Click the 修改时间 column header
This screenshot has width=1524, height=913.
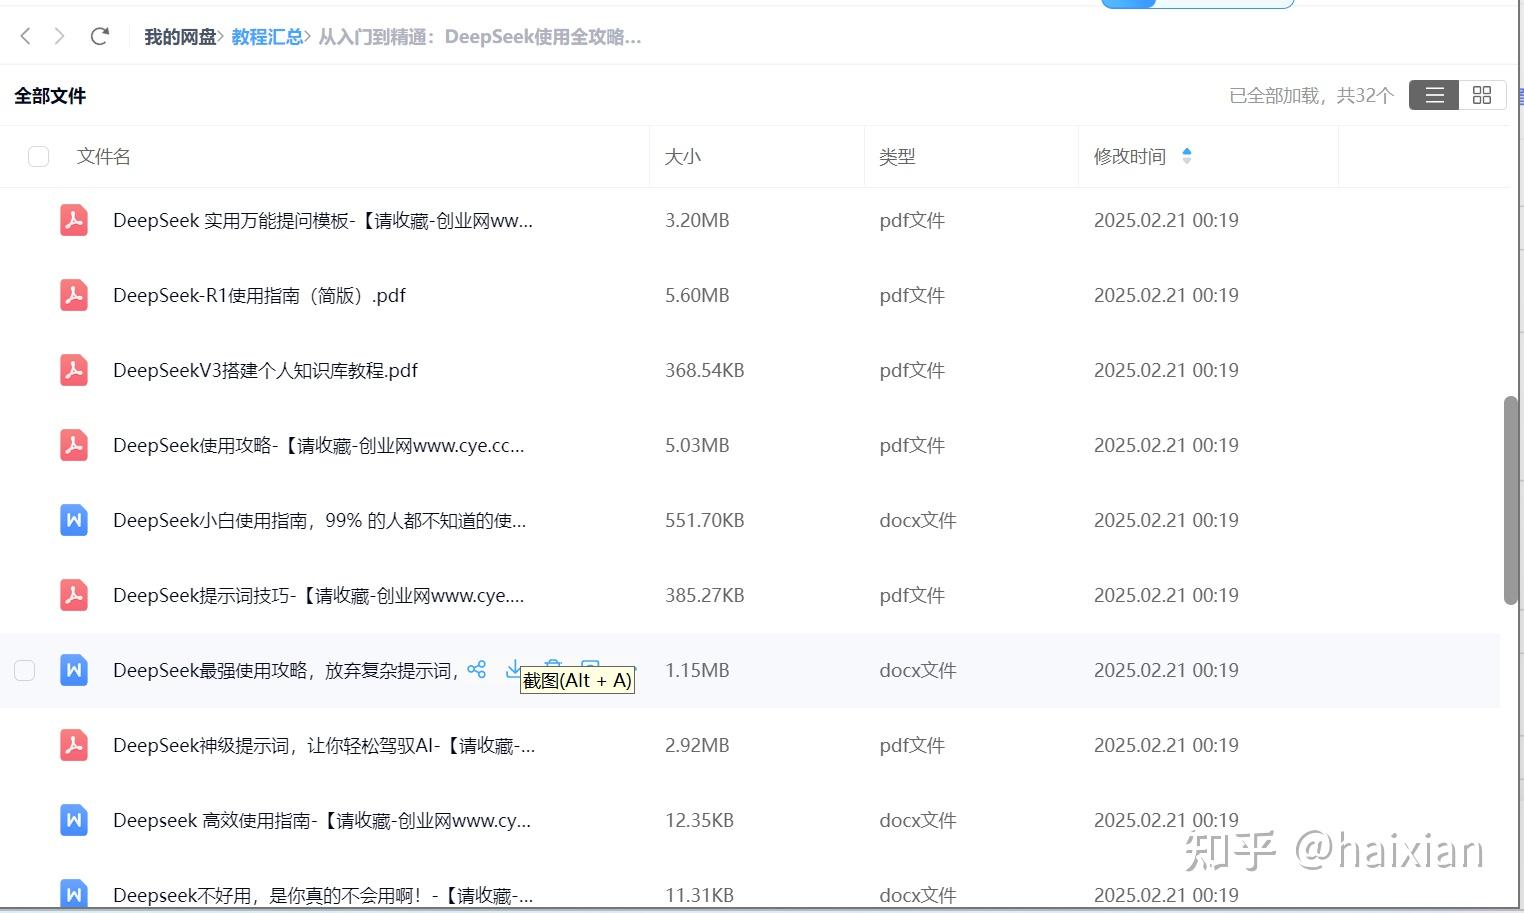(1130, 156)
